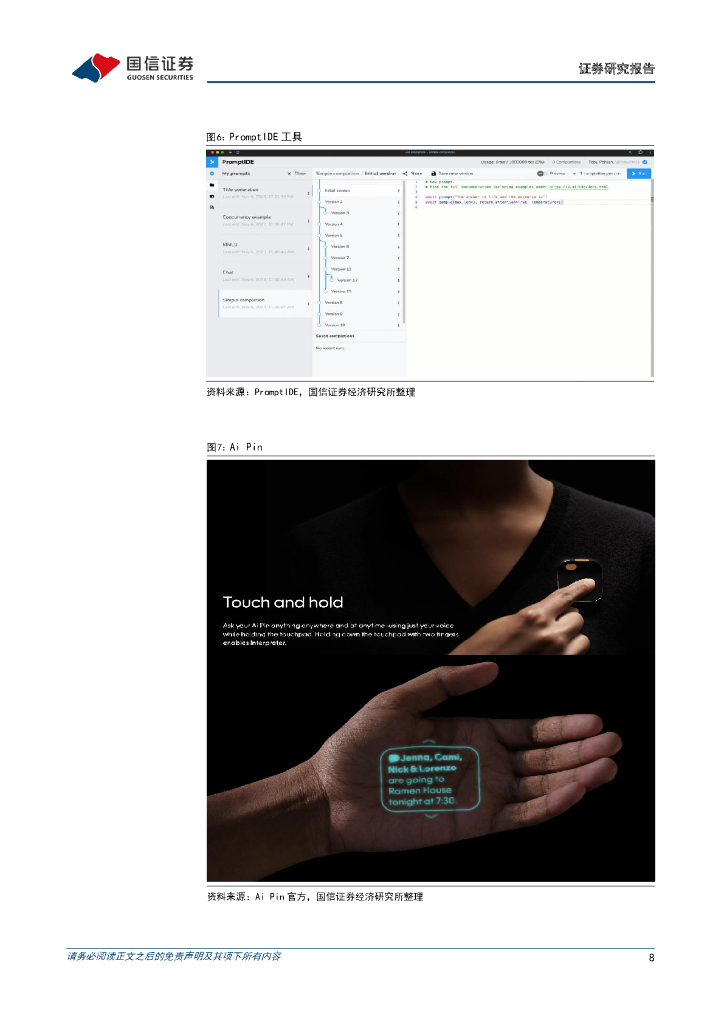
Task: Click code line 4 await prompt statement
Action: point(486,197)
